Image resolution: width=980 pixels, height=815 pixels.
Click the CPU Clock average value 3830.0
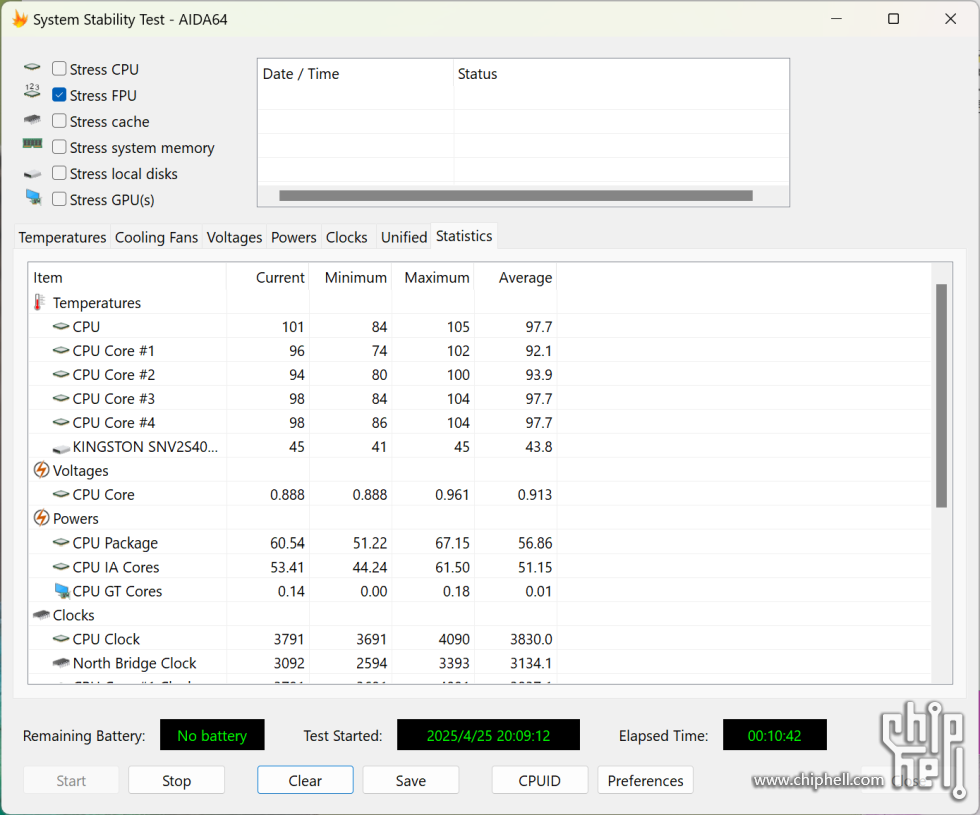(531, 639)
